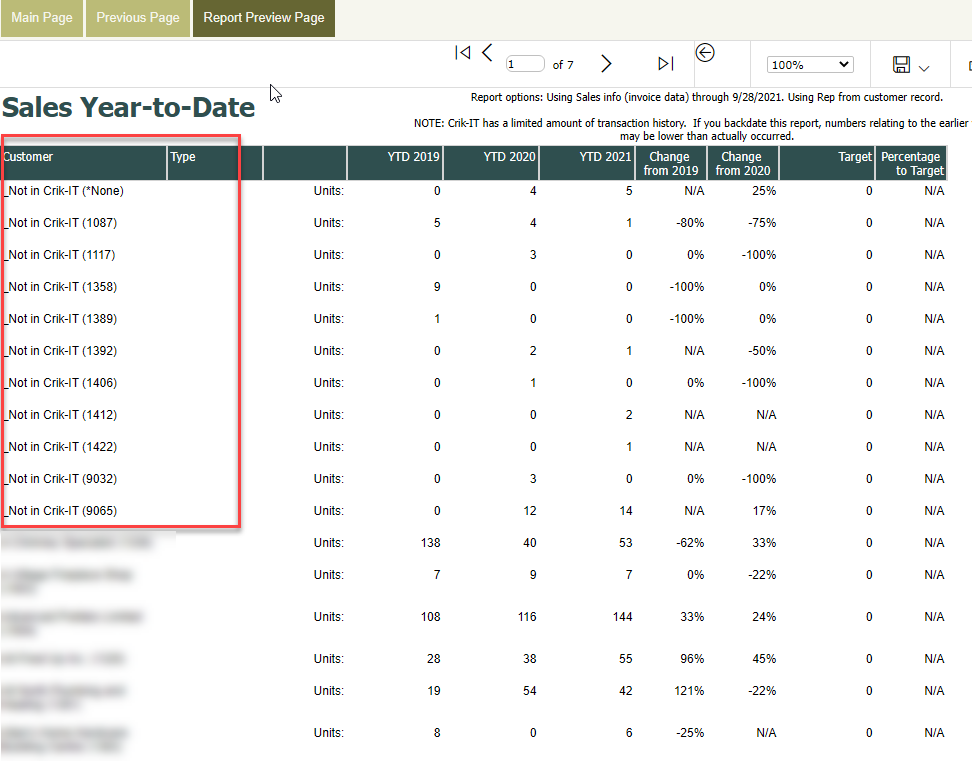Screen dimensions: 972x761
Task: Switch to the Main Page tab
Action: (x=42, y=18)
